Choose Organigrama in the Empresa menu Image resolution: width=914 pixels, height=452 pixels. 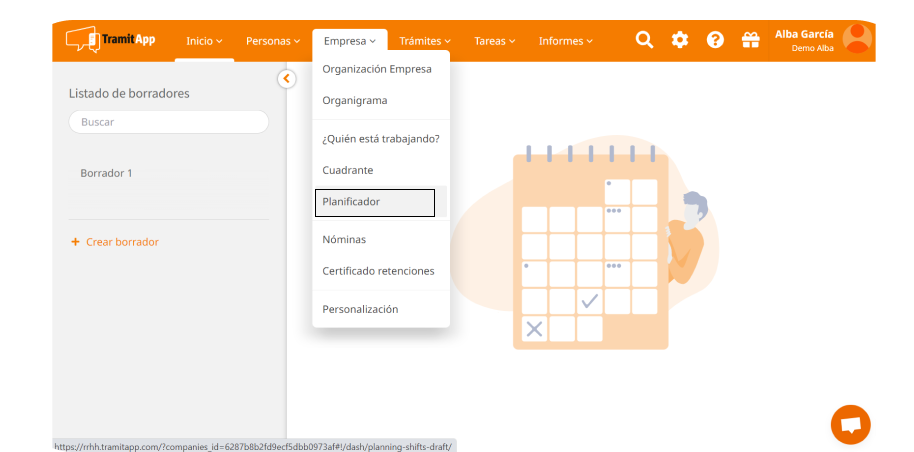[x=355, y=100]
